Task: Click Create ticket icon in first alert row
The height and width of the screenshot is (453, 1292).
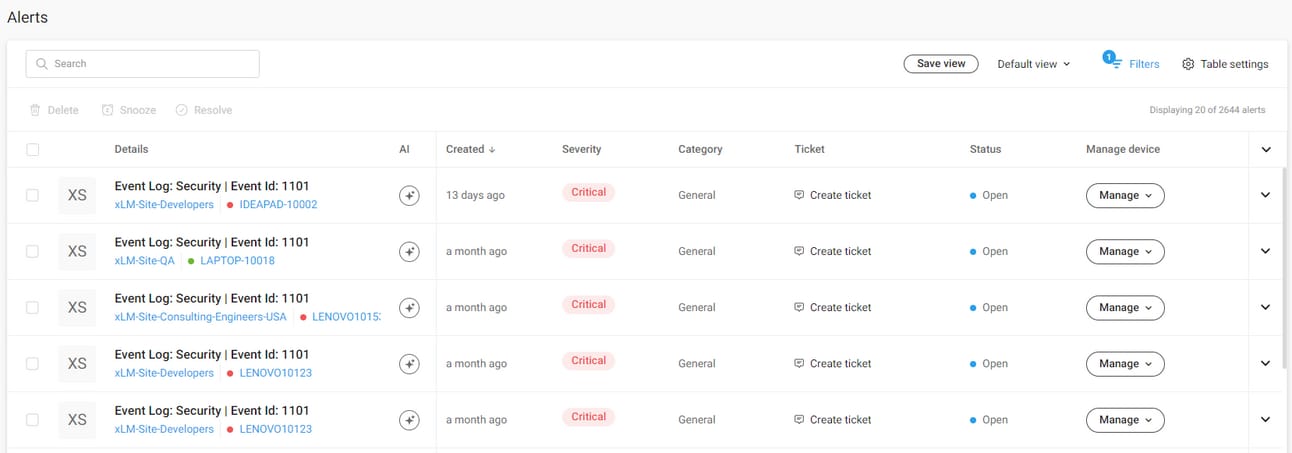Action: click(799, 195)
